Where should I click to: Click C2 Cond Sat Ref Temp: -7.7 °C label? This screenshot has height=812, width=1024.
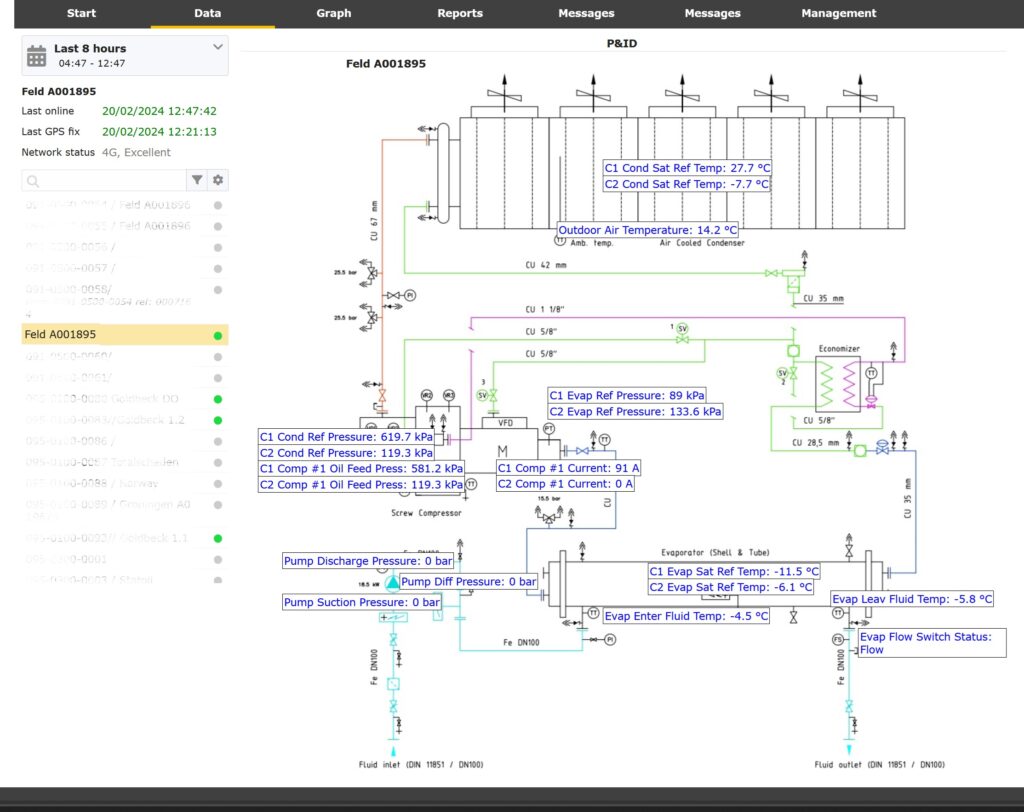(x=686, y=184)
